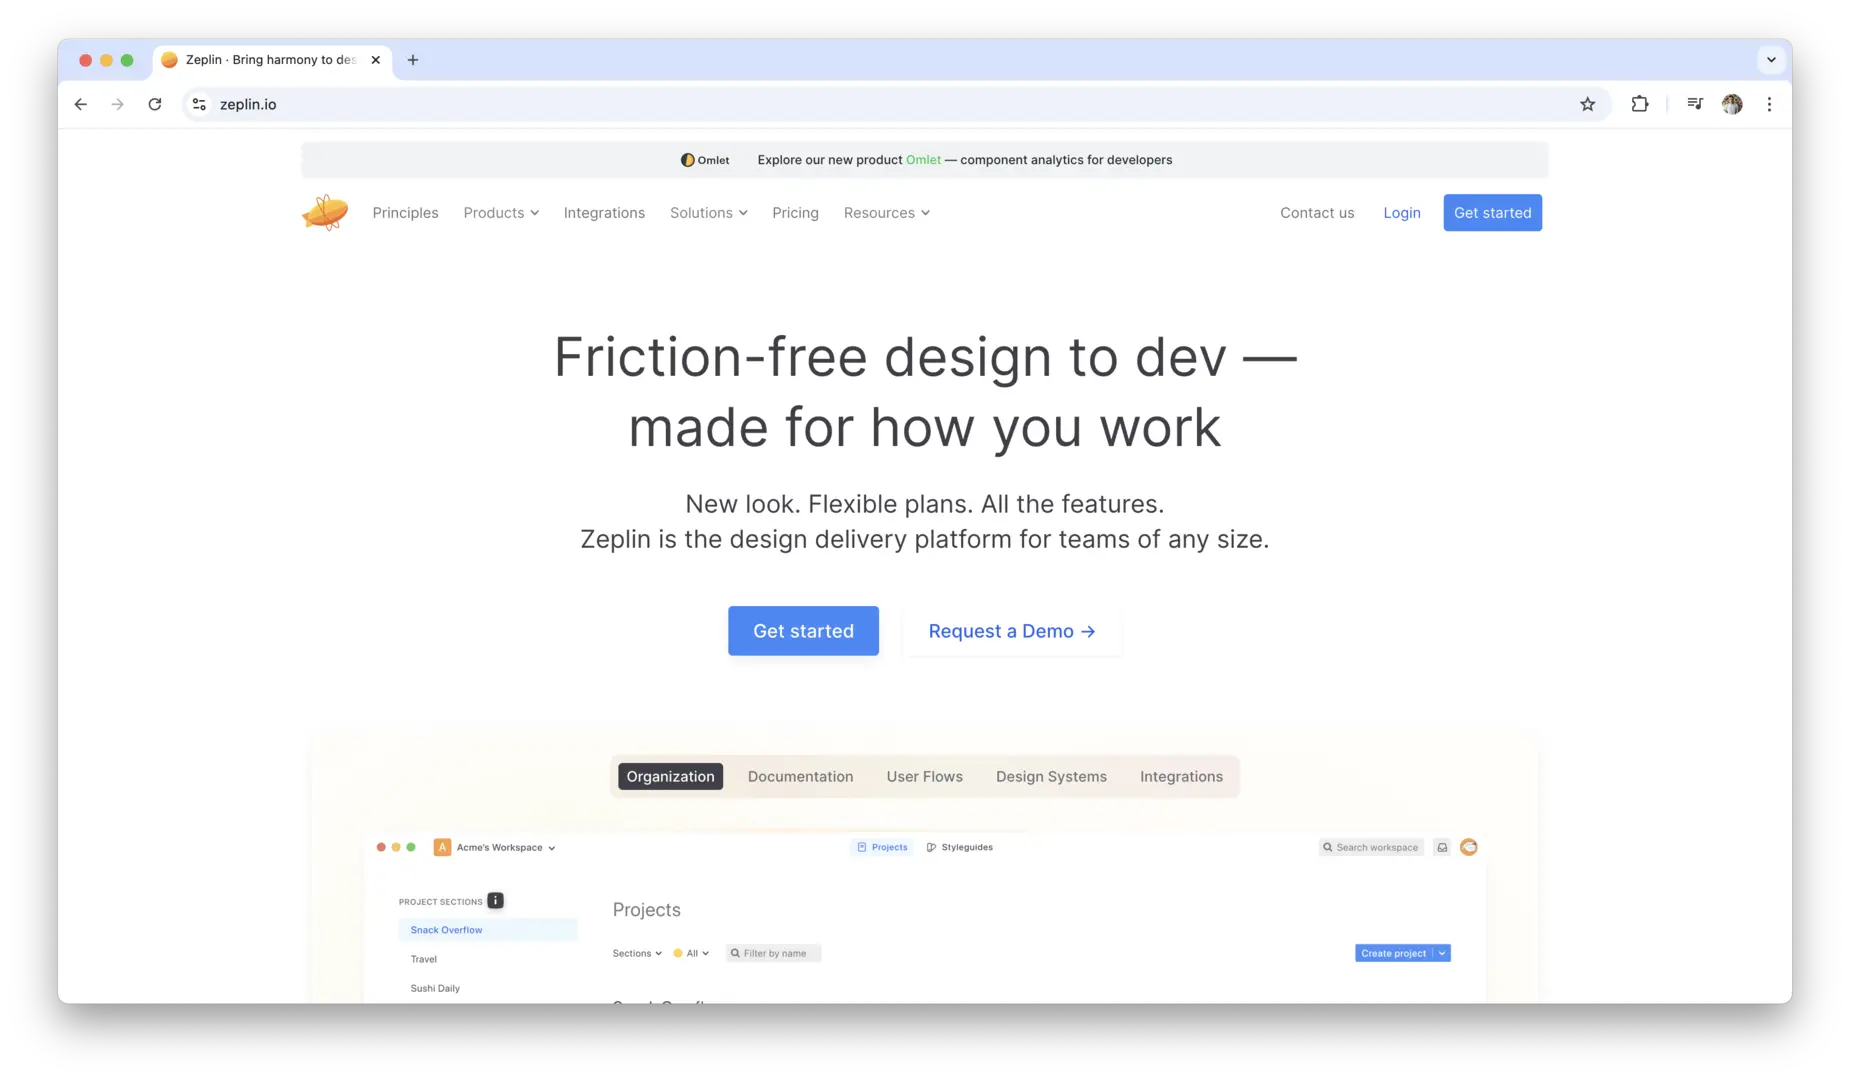Open the Contact us link
This screenshot has width=1850, height=1080.
click(1317, 213)
